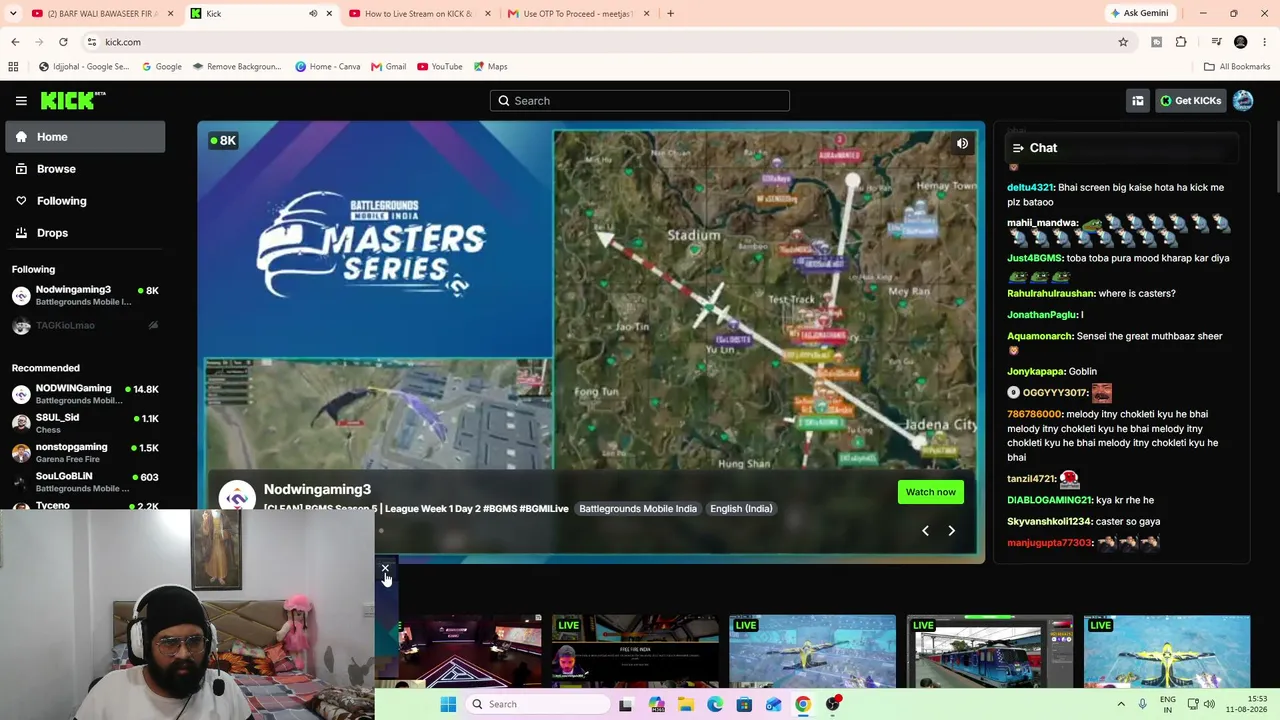Open OBS Studio from taskbar

832,704
